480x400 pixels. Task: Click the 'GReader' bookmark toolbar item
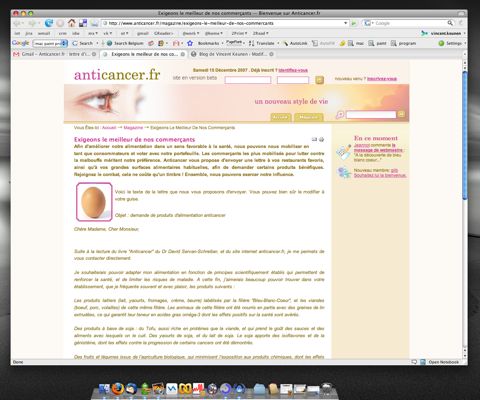[x=164, y=33]
